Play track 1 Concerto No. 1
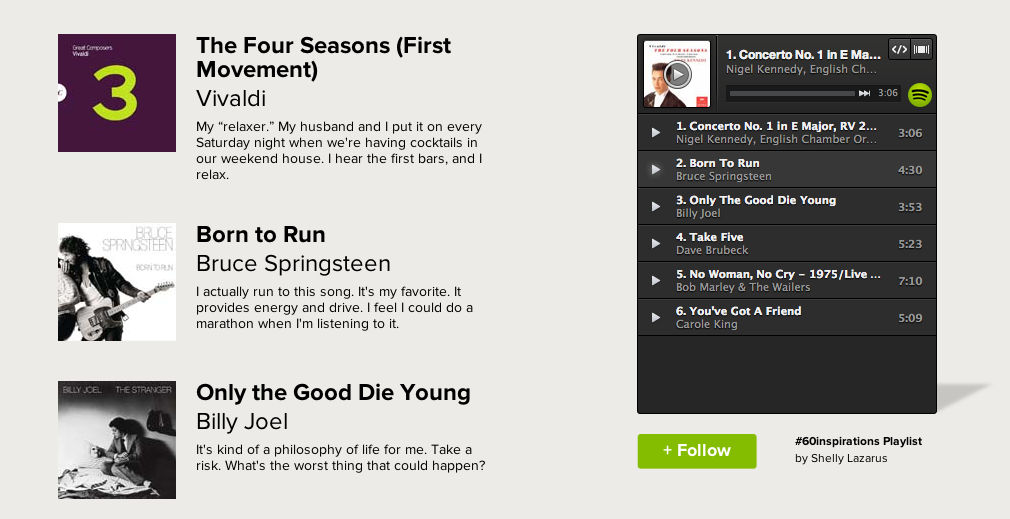This screenshot has height=519, width=1010. pyautogui.click(x=656, y=133)
